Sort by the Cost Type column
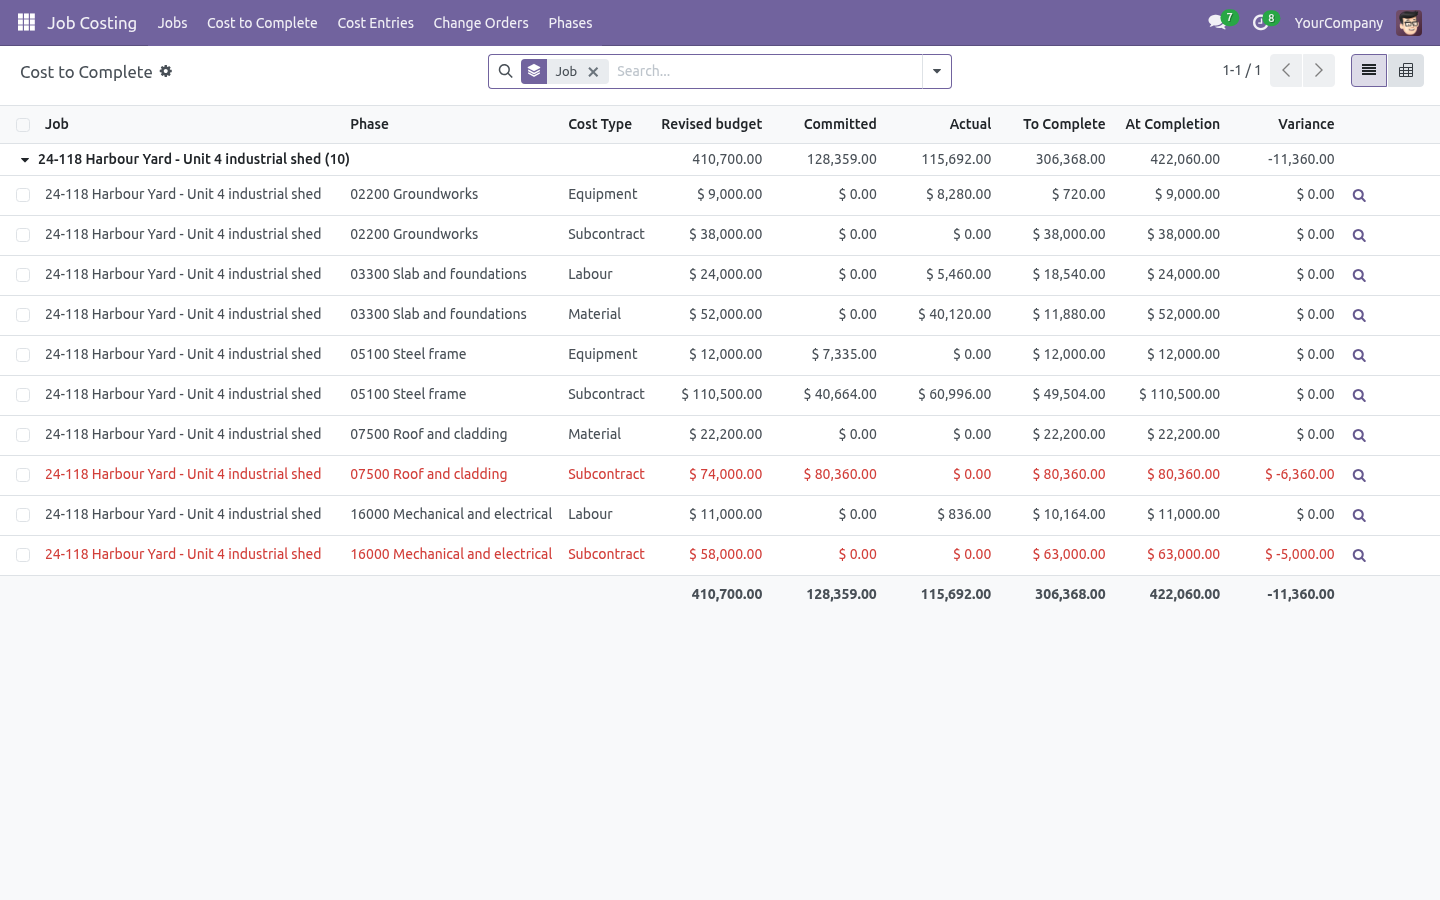Screen dimensions: 1440x900 [600, 124]
